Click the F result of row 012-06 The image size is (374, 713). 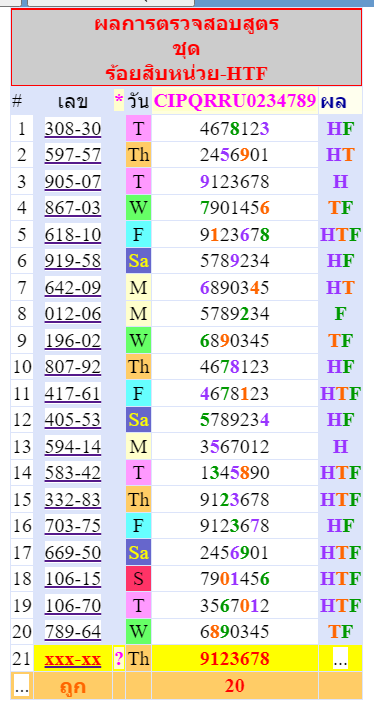pyautogui.click(x=340, y=314)
